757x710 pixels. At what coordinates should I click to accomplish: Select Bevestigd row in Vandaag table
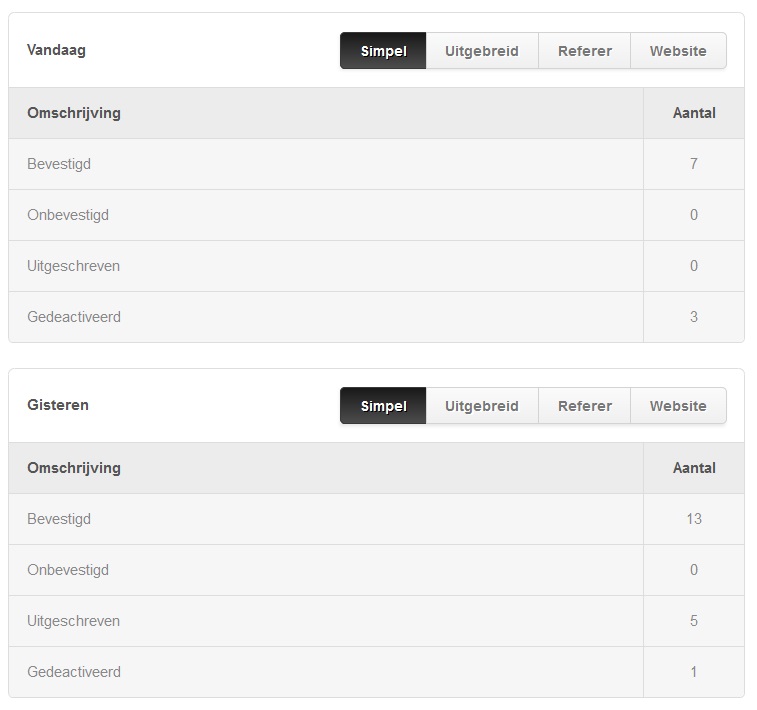coord(377,164)
